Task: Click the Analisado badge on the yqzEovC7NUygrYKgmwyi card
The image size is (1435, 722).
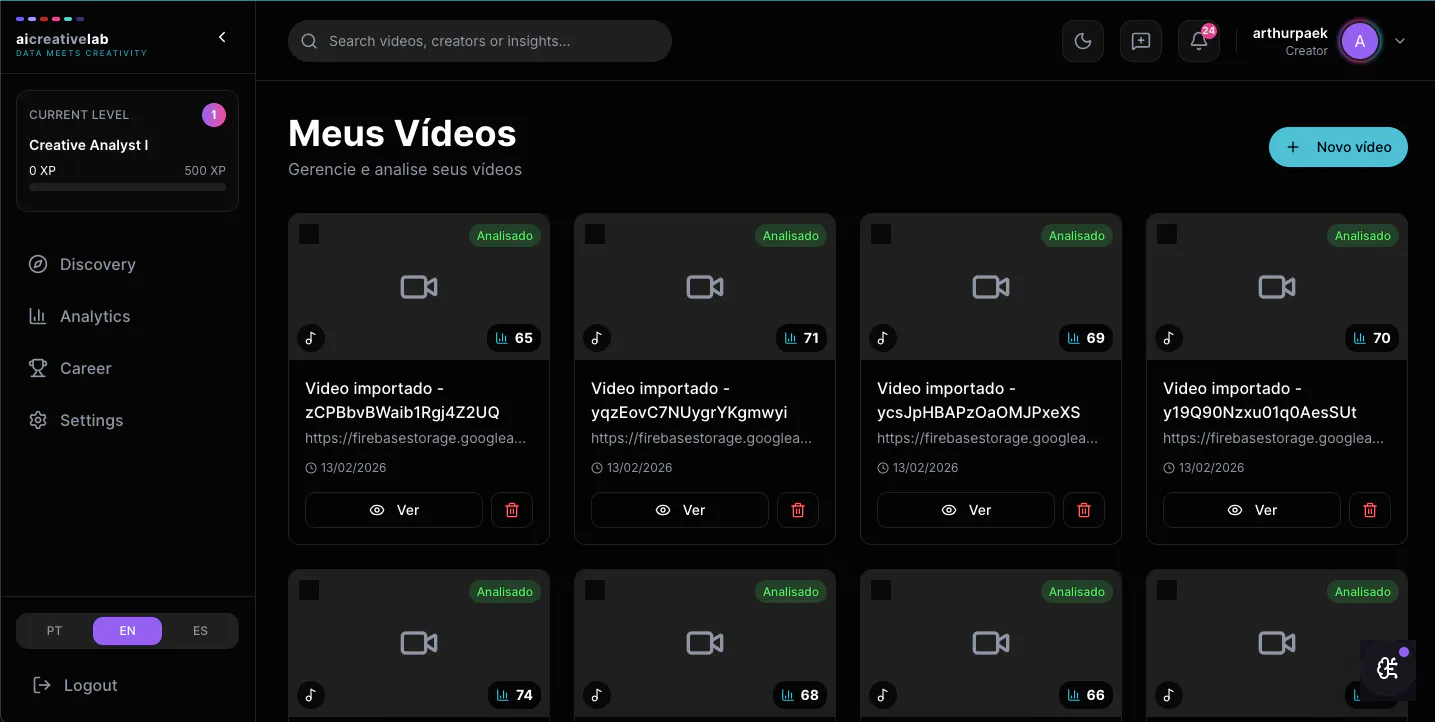Action: pos(791,236)
